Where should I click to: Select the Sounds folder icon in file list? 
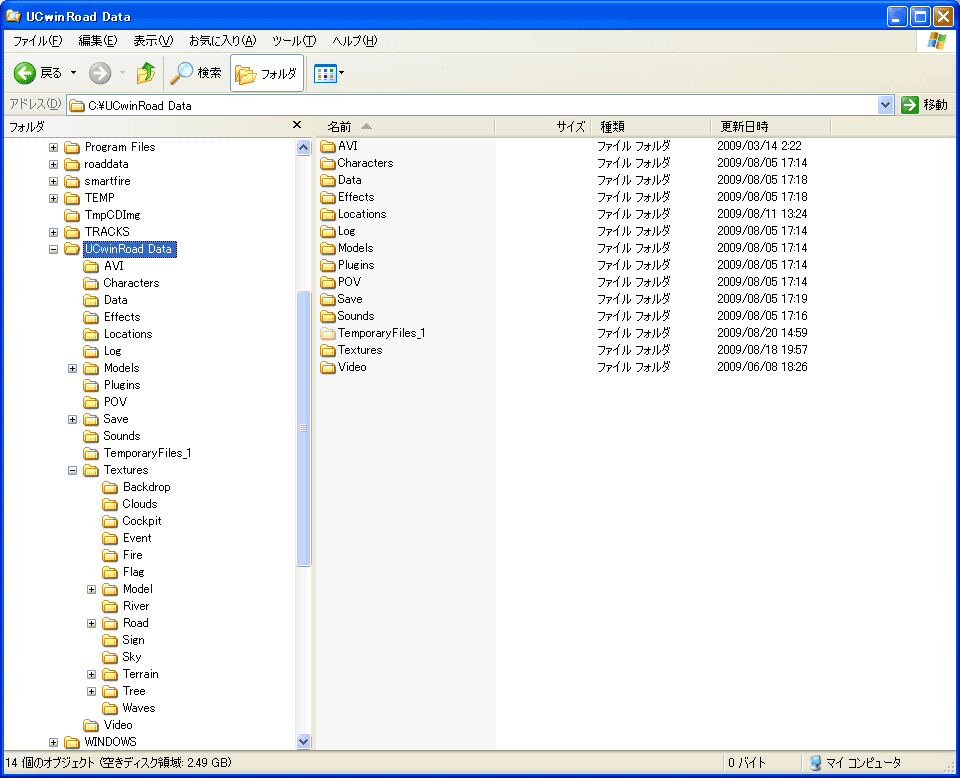pyautogui.click(x=328, y=316)
